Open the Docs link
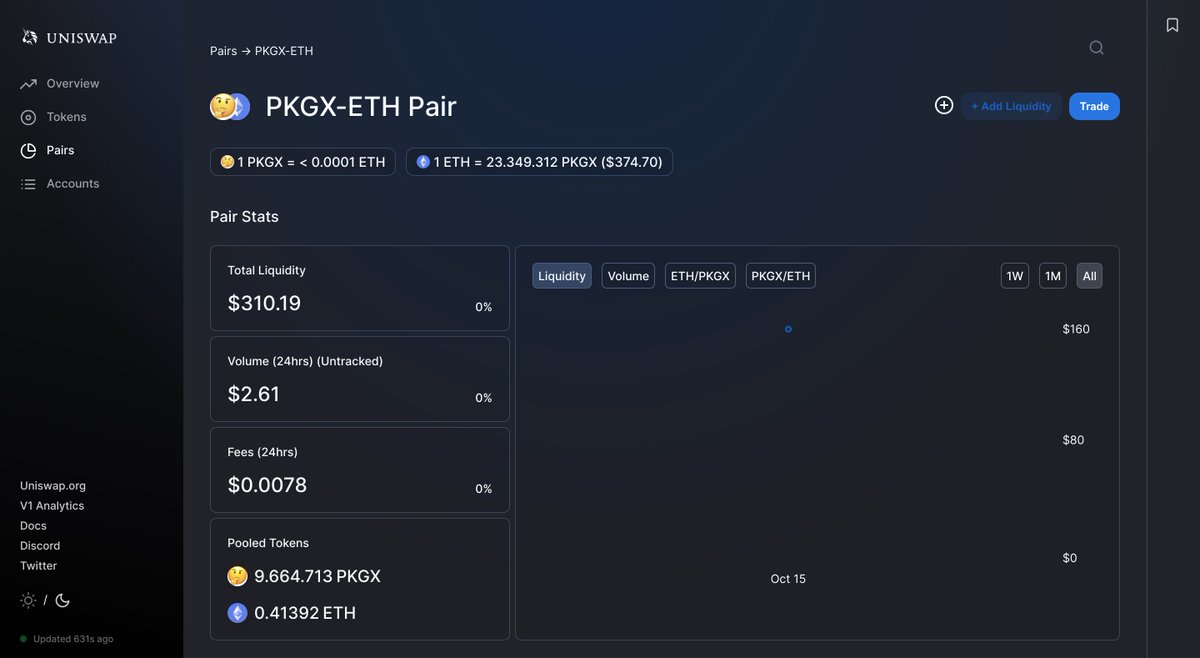Viewport: 1200px width, 658px height. click(33, 526)
